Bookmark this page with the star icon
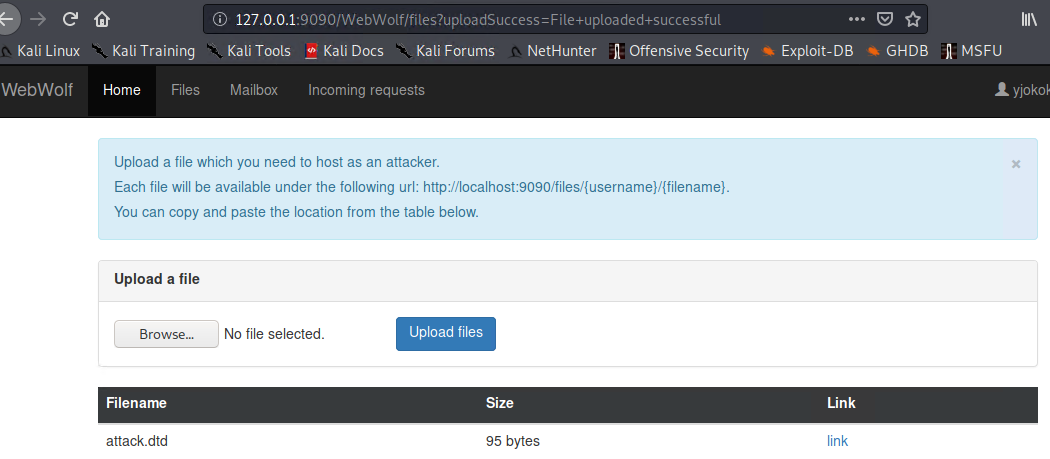This screenshot has height=459, width=1050. [x=912, y=19]
